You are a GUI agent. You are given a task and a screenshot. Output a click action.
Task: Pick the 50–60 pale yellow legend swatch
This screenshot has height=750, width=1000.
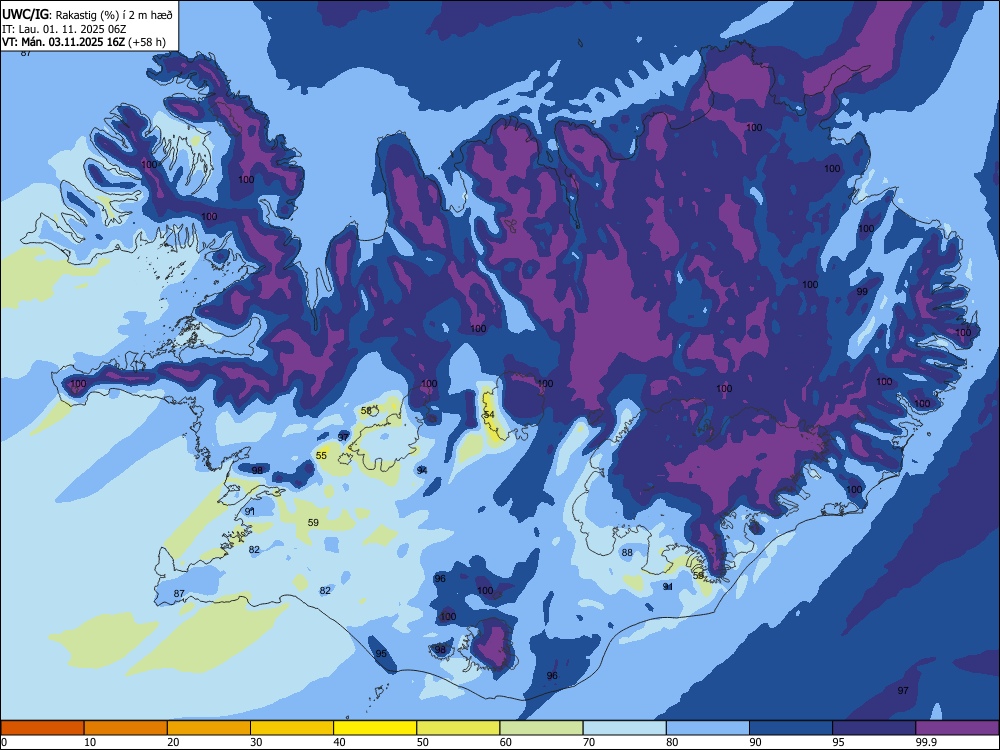458,728
